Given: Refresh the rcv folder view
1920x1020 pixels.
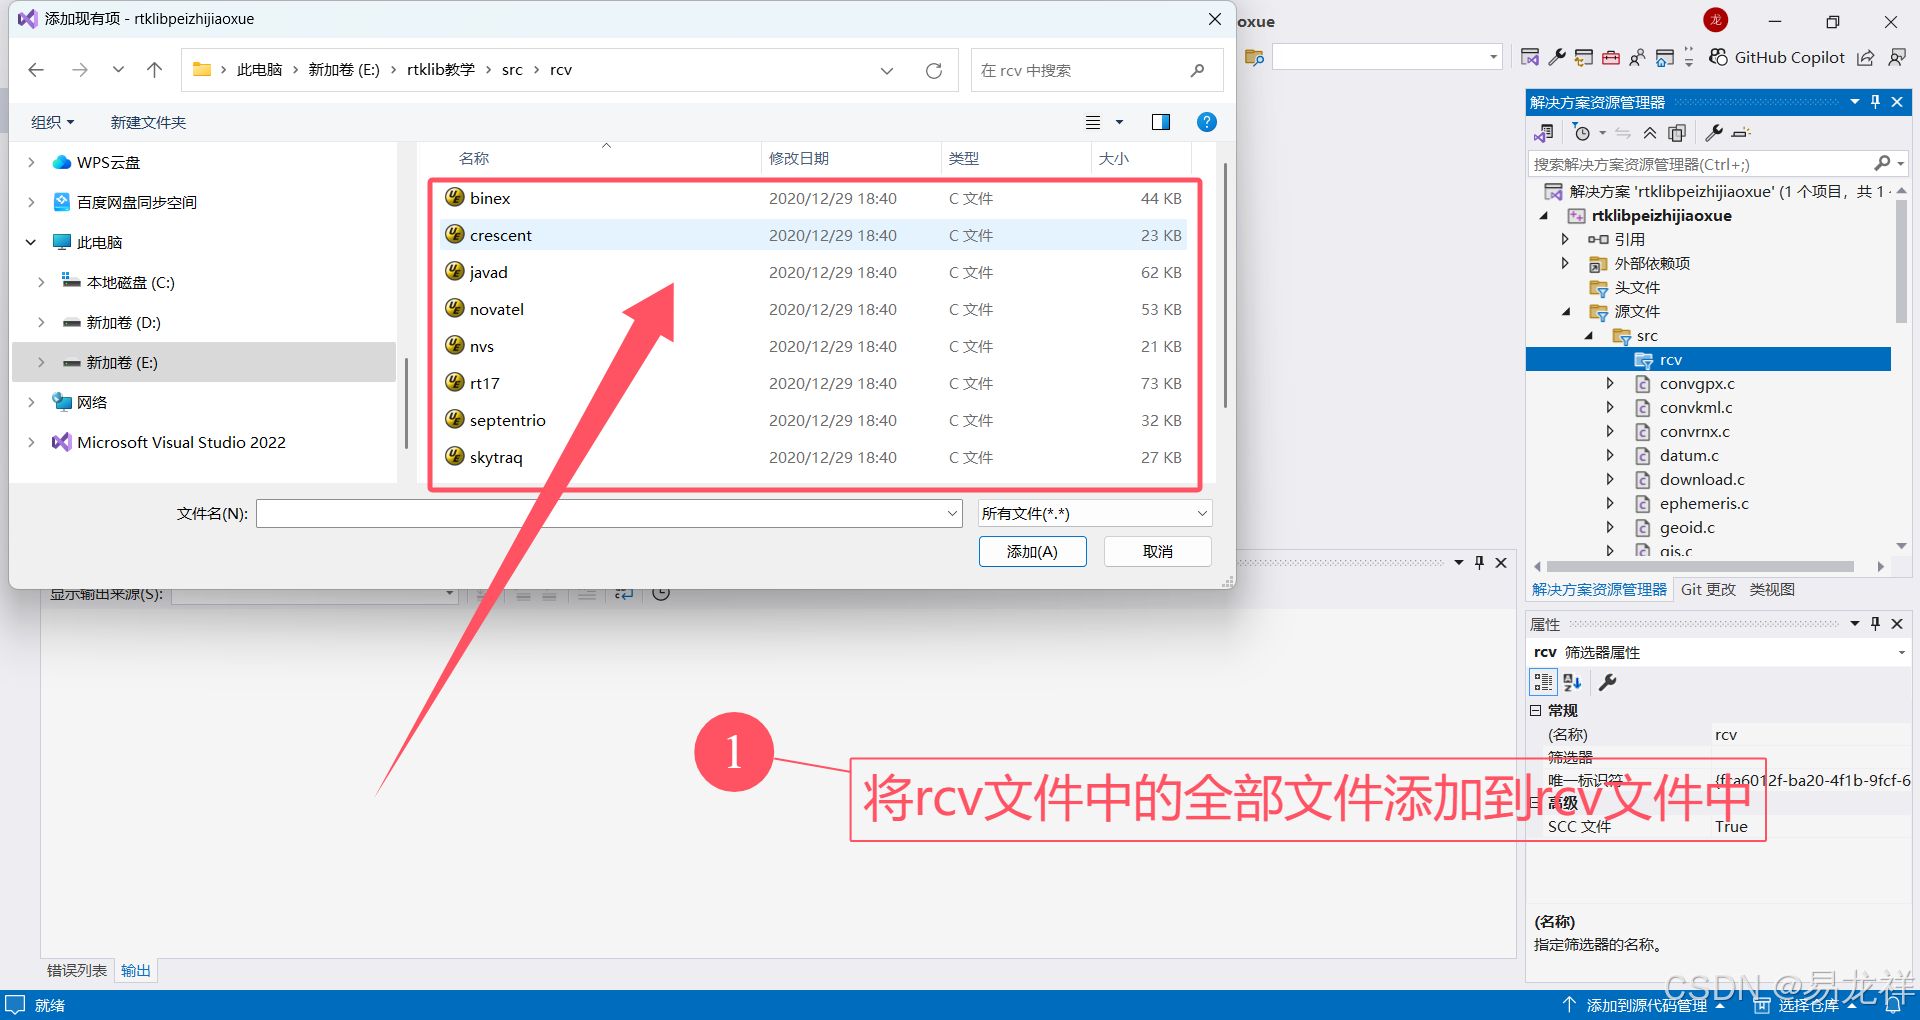Looking at the screenshot, I should (933, 70).
